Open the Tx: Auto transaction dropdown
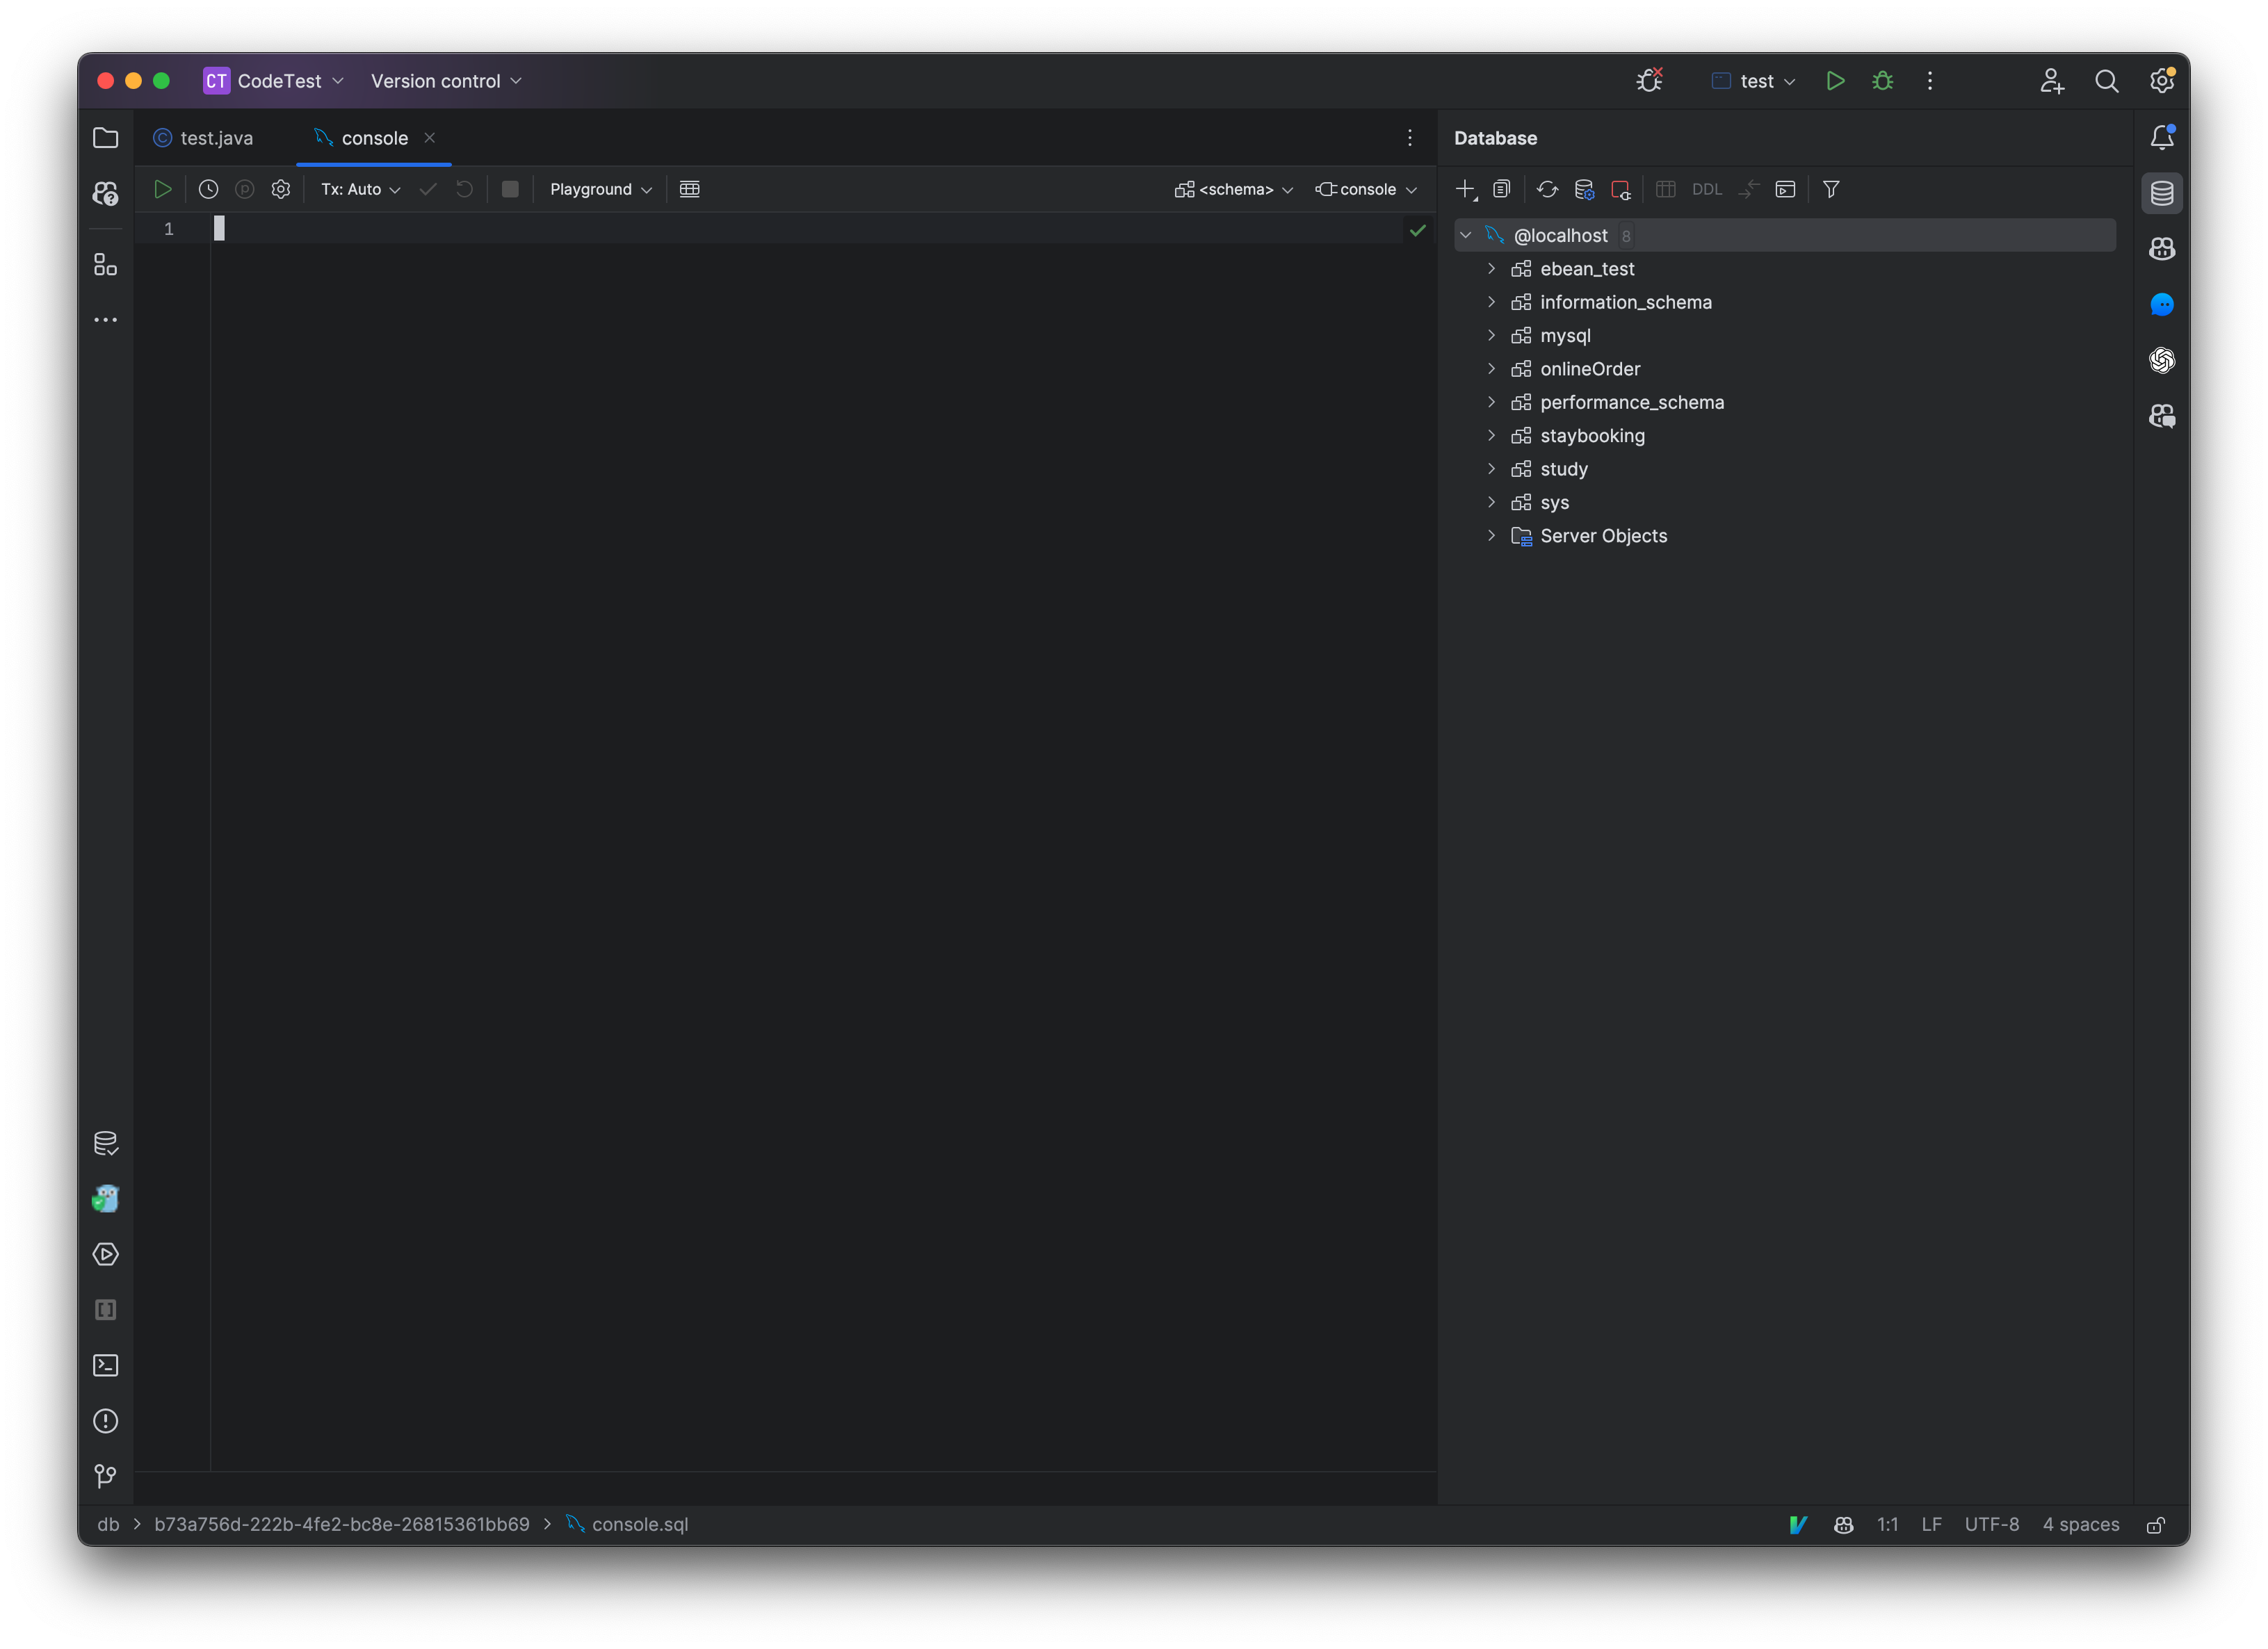This screenshot has height=1649, width=2268. click(358, 189)
